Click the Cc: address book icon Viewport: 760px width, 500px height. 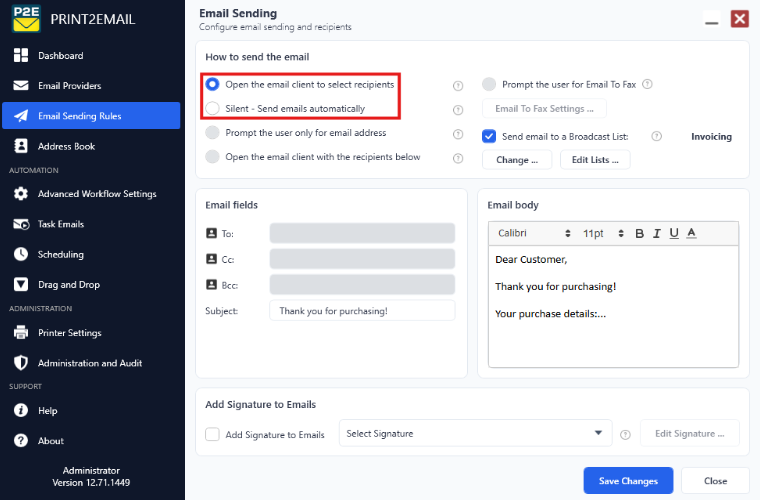click(211, 259)
